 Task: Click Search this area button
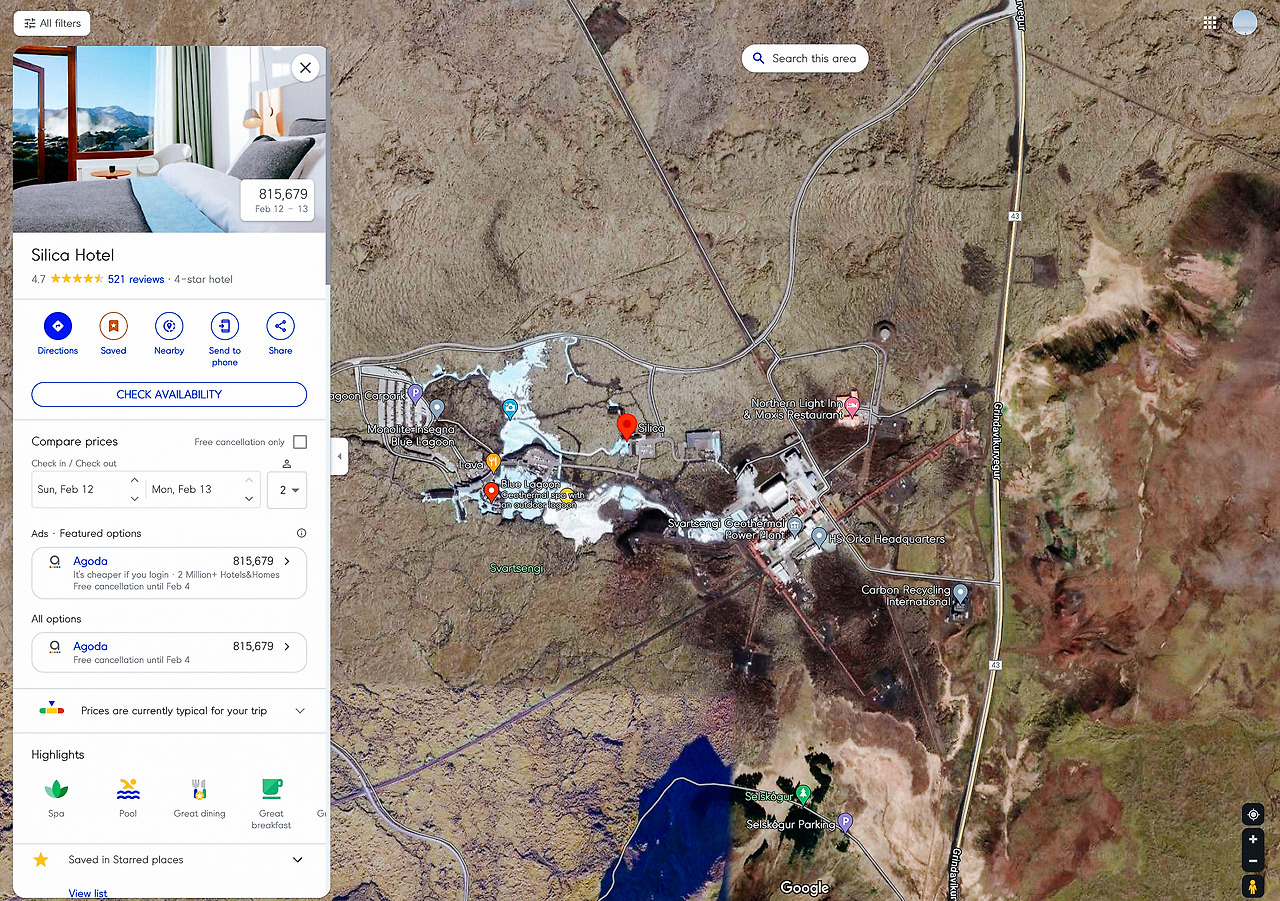click(x=805, y=58)
